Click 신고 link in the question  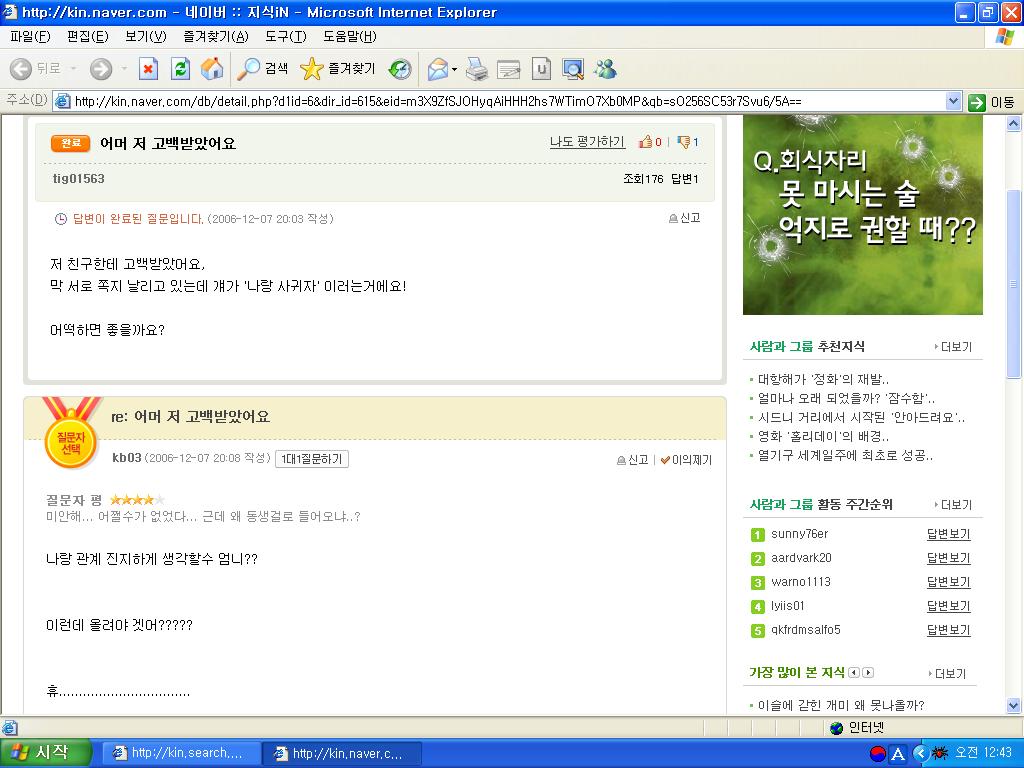pos(684,218)
